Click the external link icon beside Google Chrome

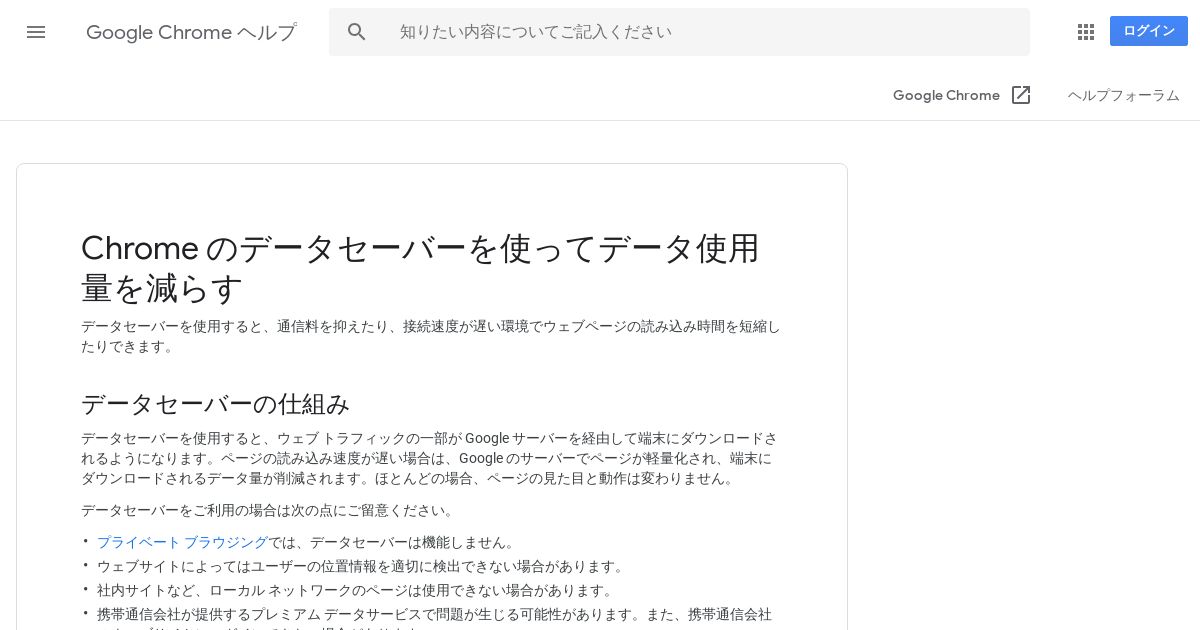point(1021,95)
